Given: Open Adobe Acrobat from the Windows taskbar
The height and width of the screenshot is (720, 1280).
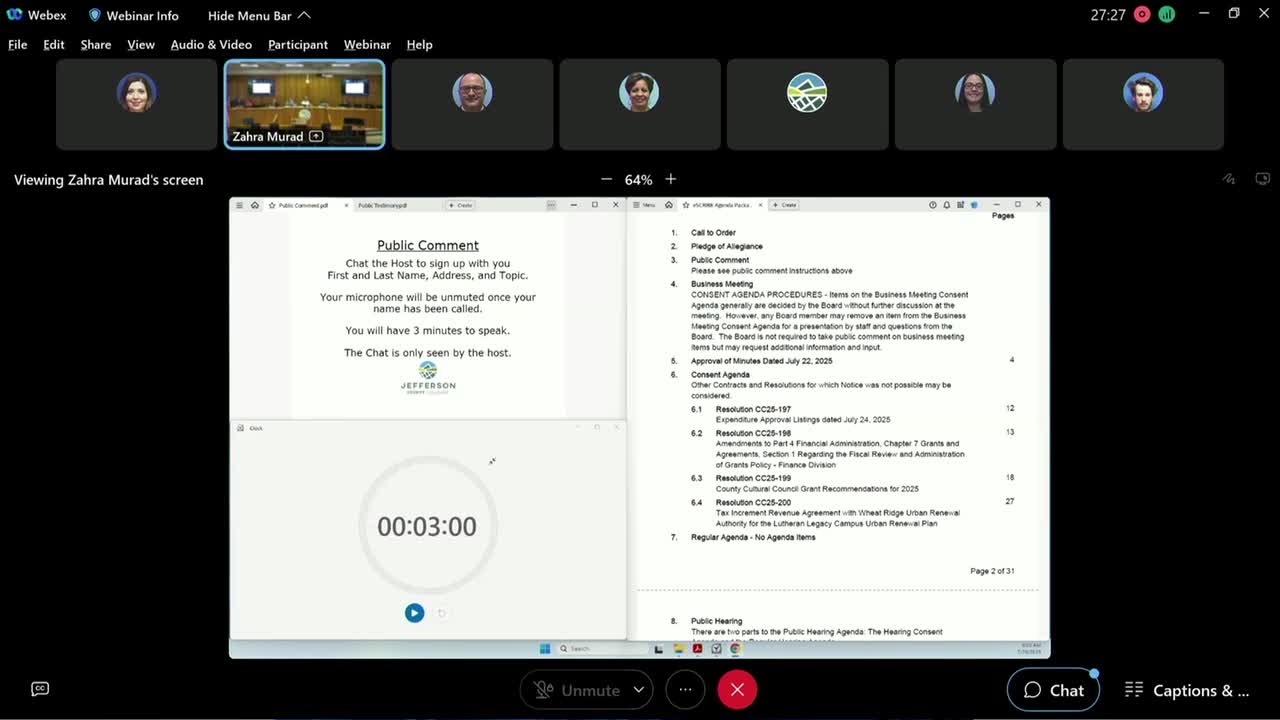Looking at the screenshot, I should 698,649.
